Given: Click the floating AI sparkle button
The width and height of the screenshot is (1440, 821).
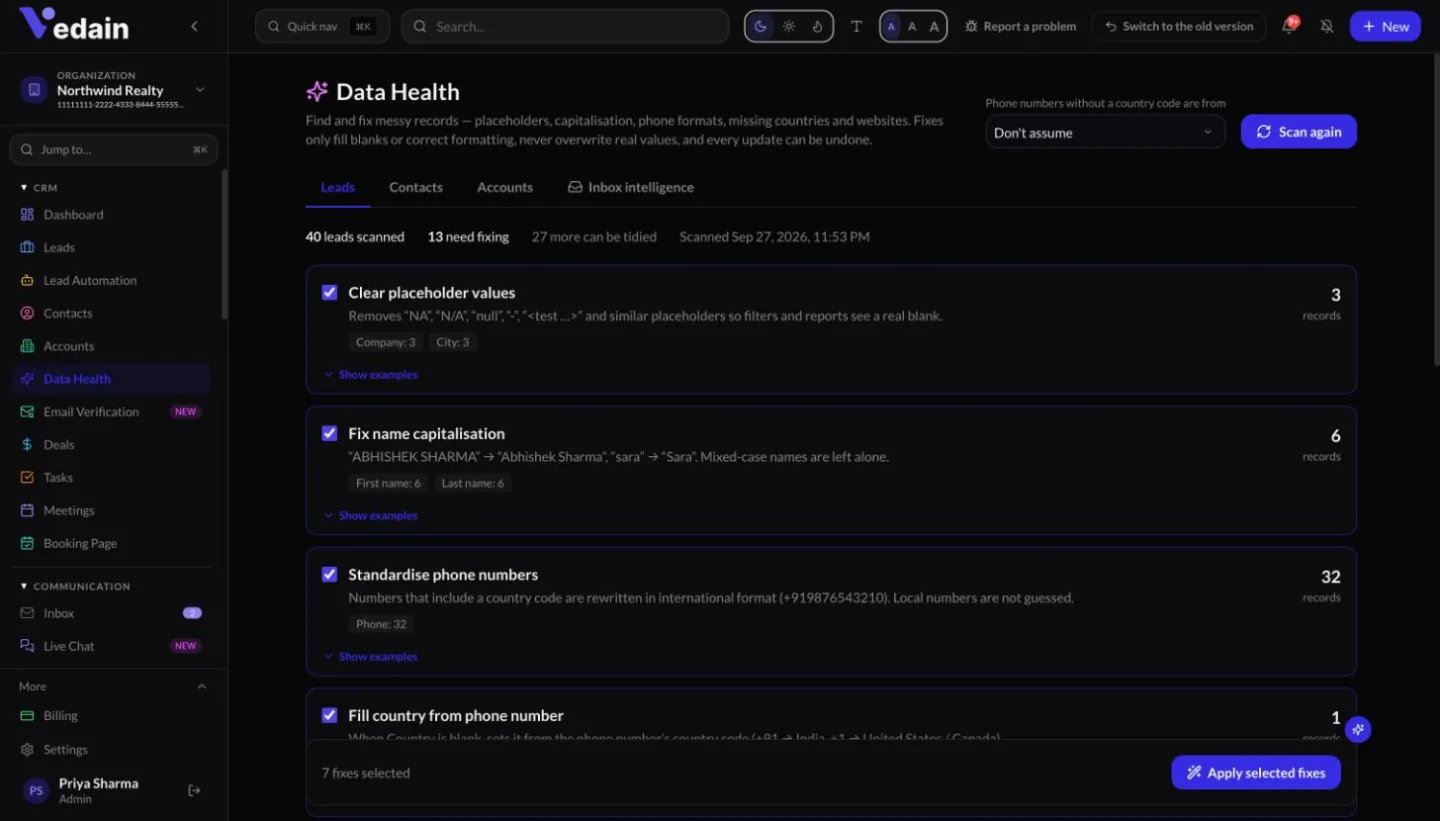Looking at the screenshot, I should click(x=1357, y=729).
